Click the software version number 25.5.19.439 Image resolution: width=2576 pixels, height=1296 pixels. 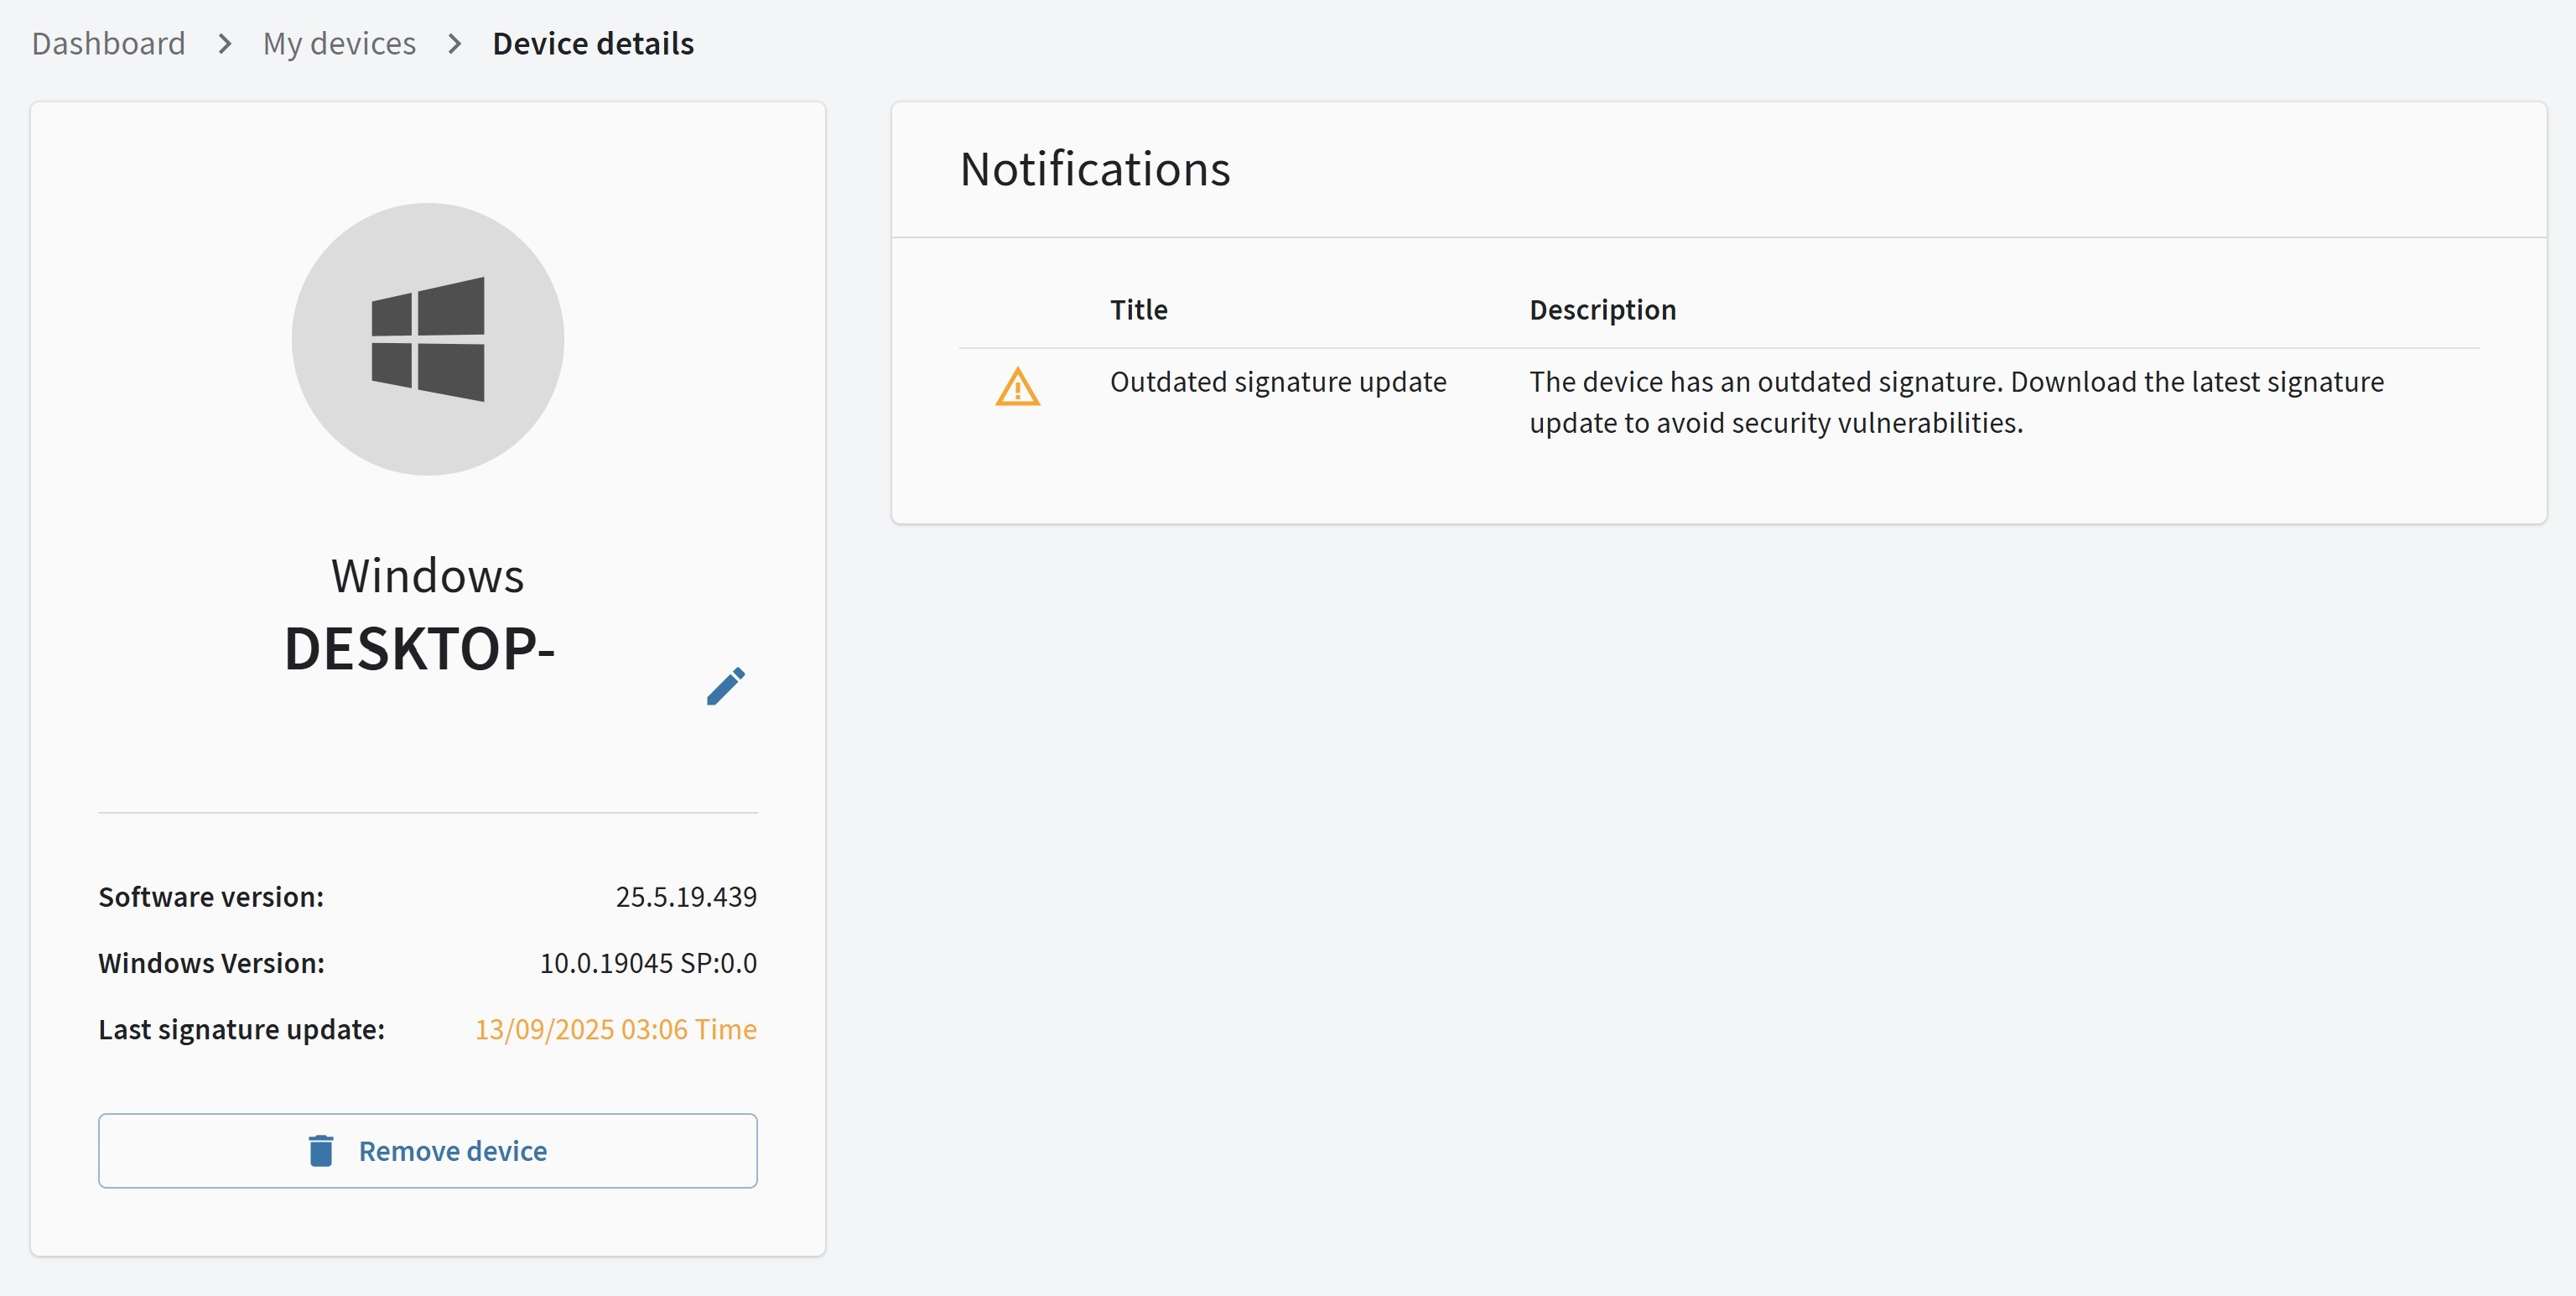click(686, 897)
